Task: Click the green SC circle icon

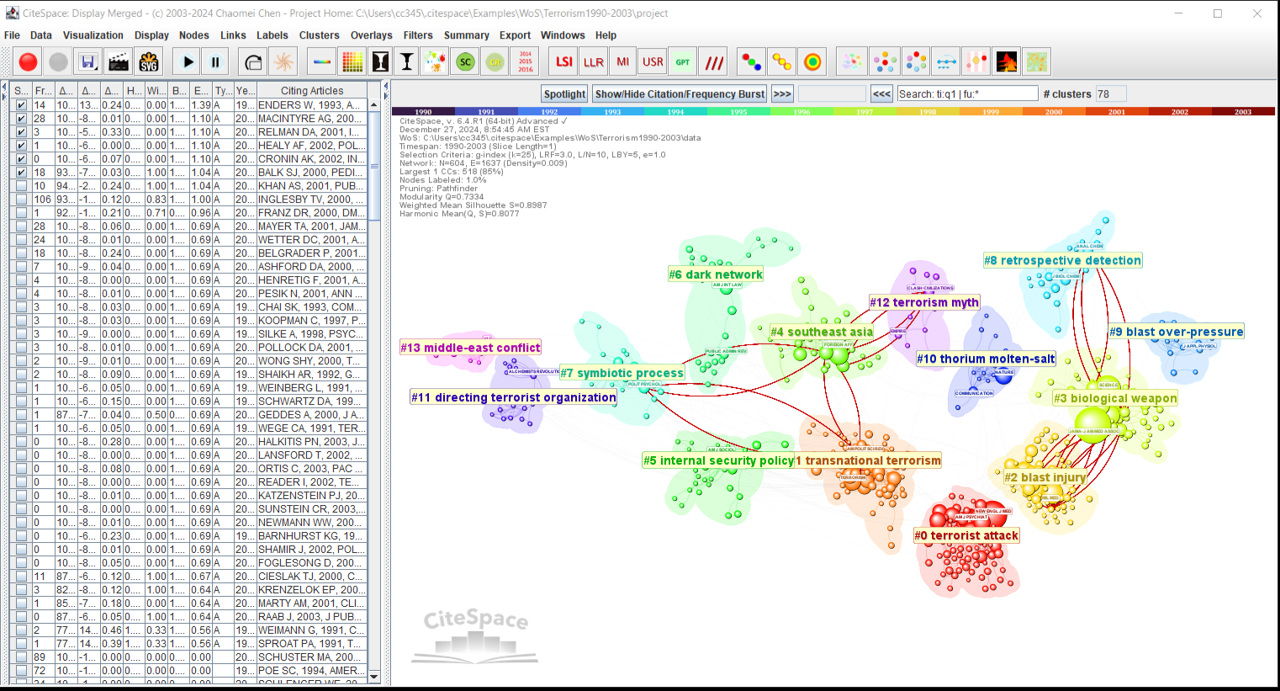Action: tap(464, 62)
